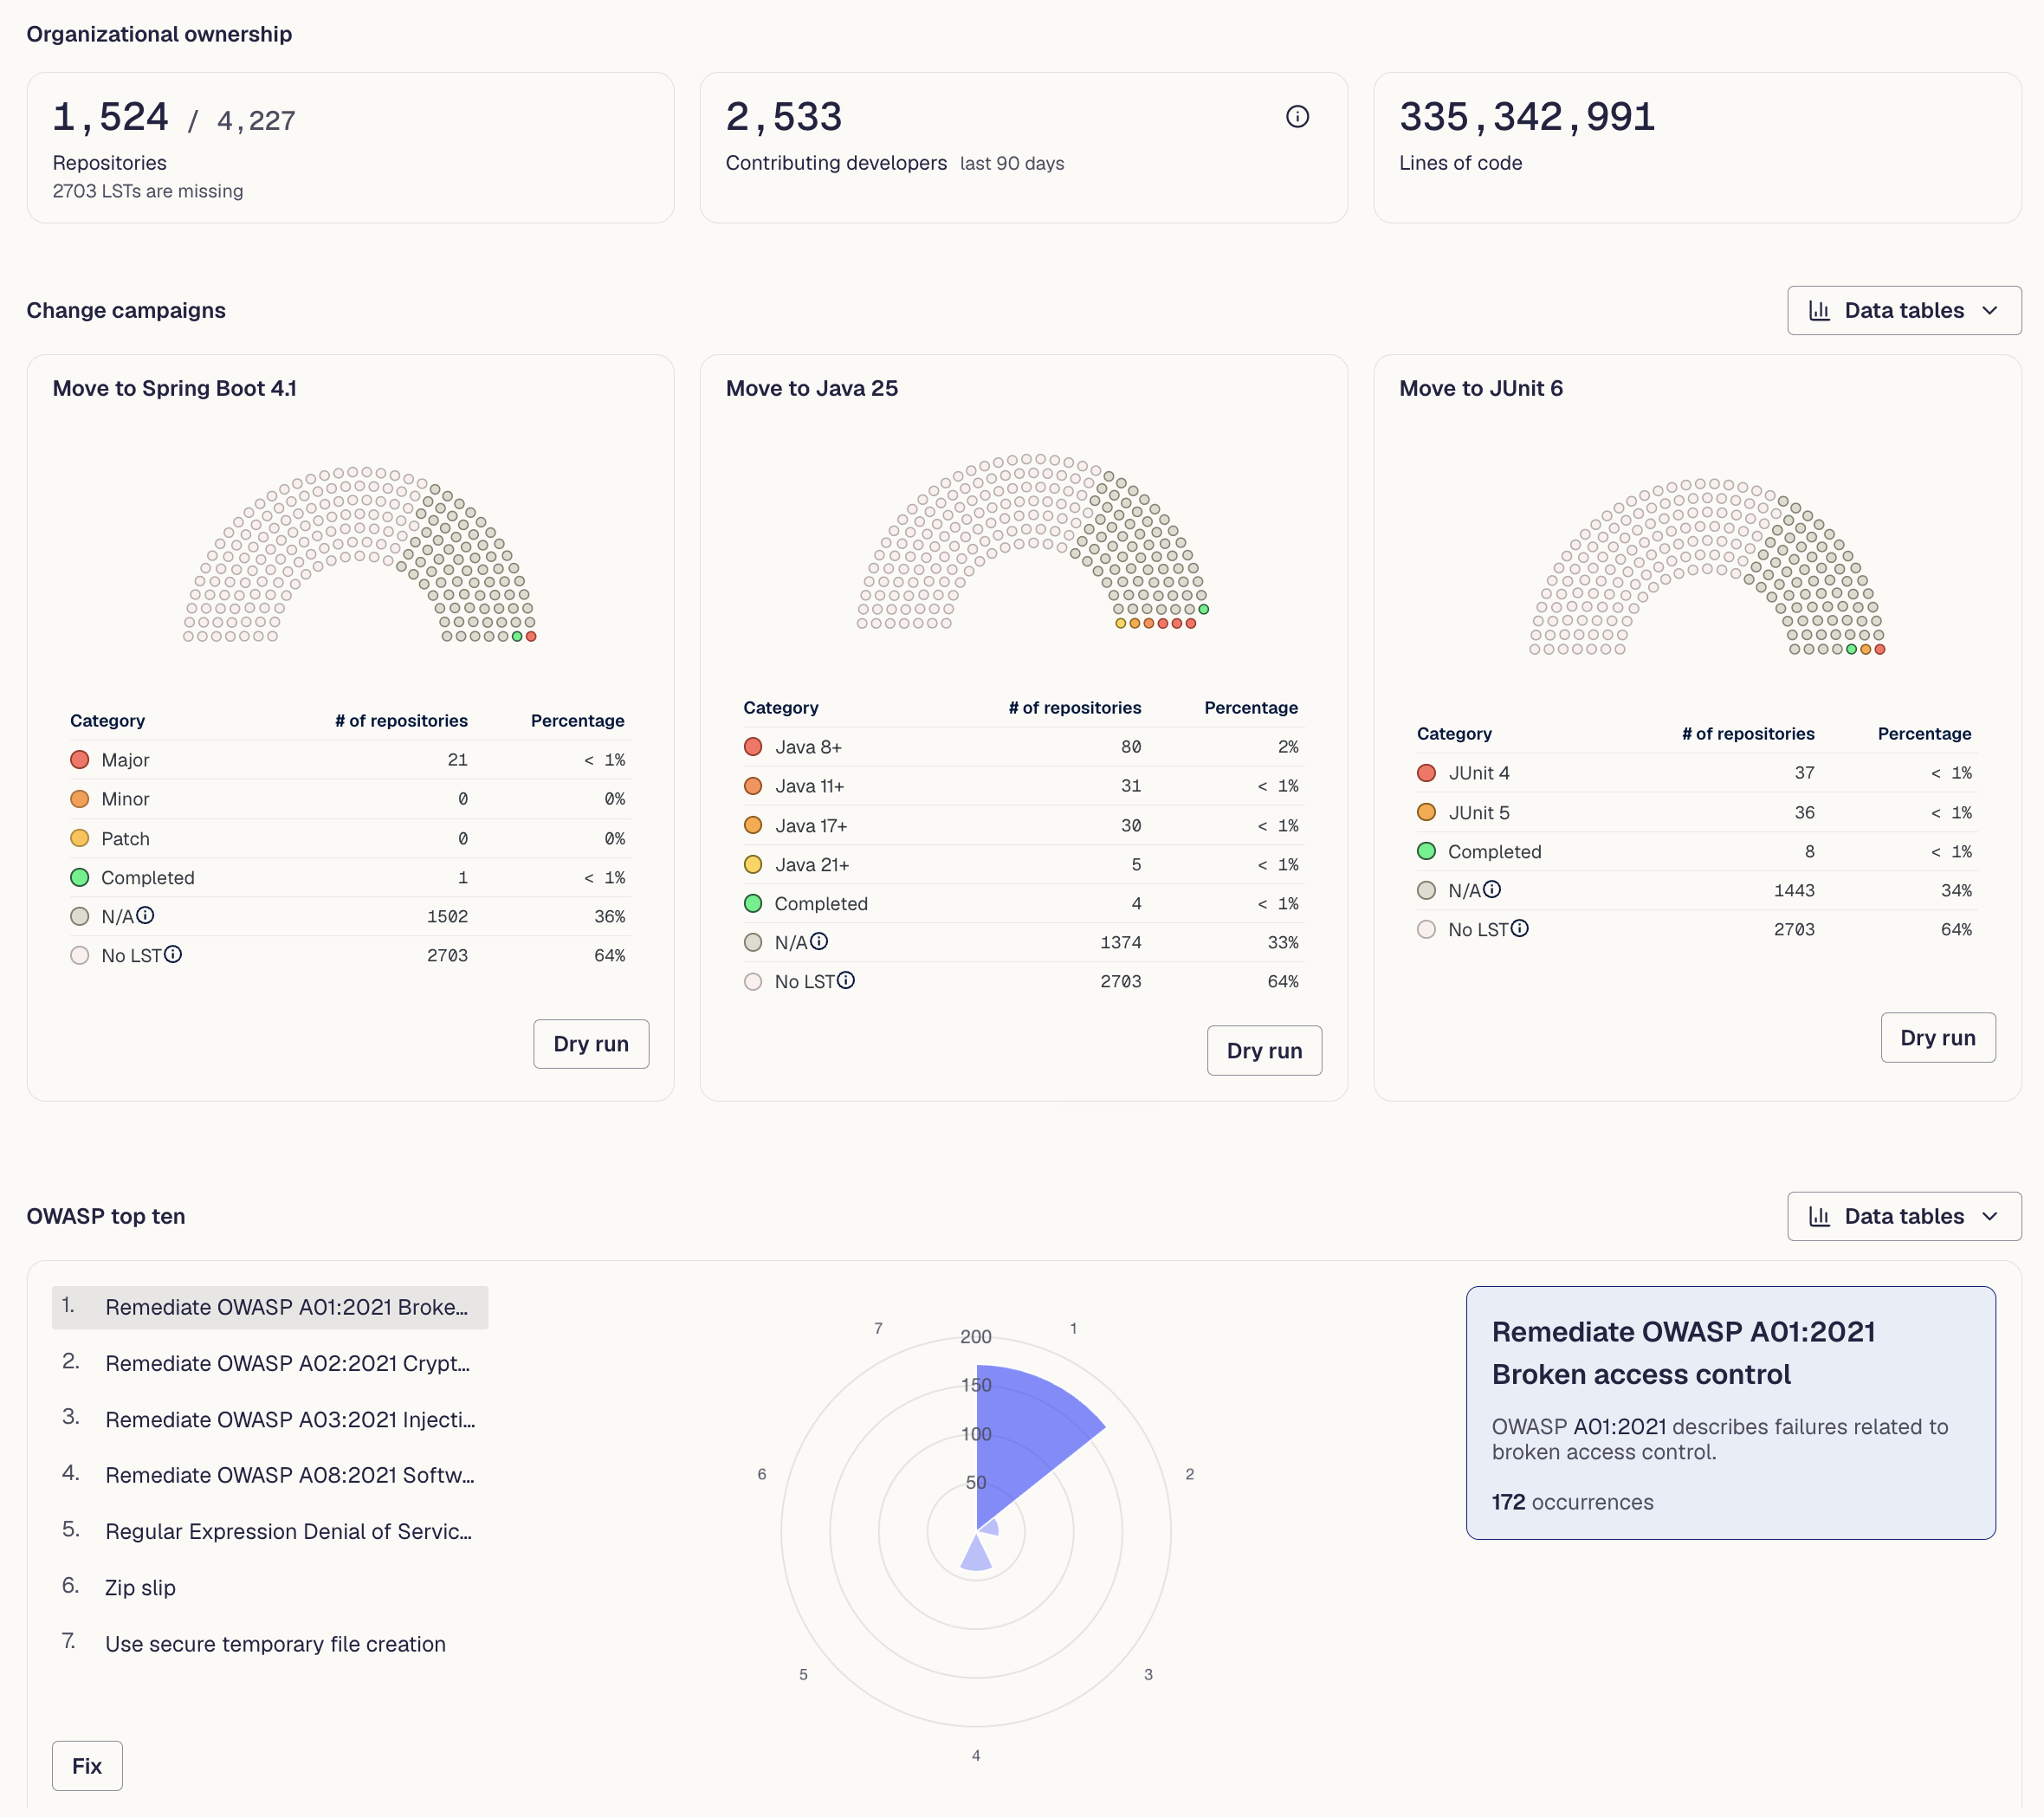
Task: Click Java 17+ row label
Action: pos(811,825)
